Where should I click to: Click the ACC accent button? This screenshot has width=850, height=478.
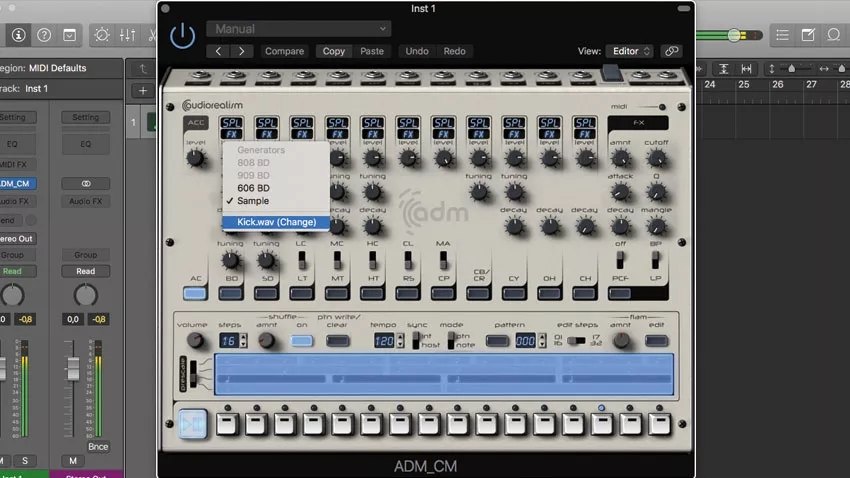[196, 122]
